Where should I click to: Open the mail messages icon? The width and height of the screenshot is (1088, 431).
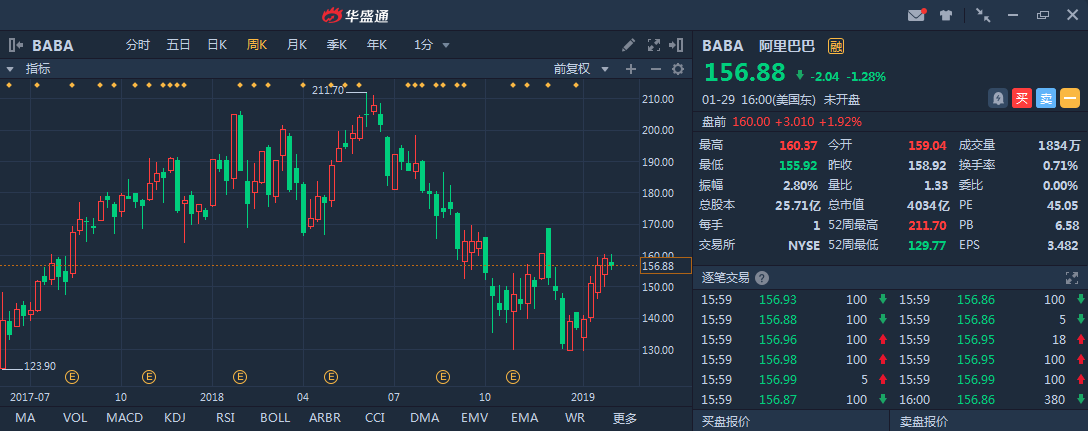[x=917, y=15]
